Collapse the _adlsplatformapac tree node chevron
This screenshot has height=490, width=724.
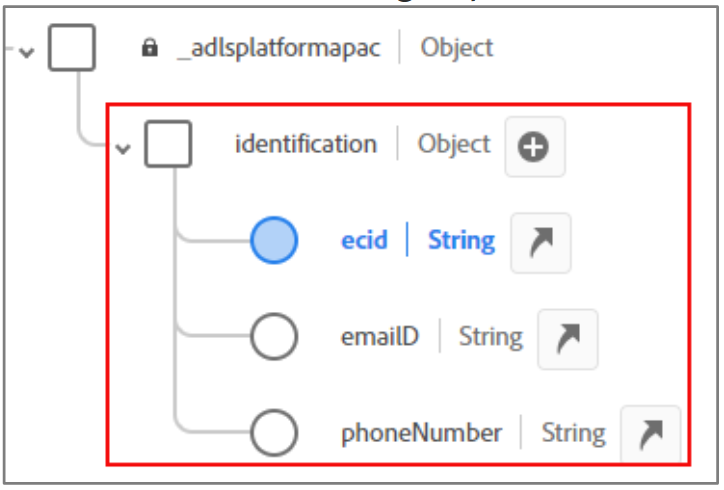pyautogui.click(x=27, y=52)
